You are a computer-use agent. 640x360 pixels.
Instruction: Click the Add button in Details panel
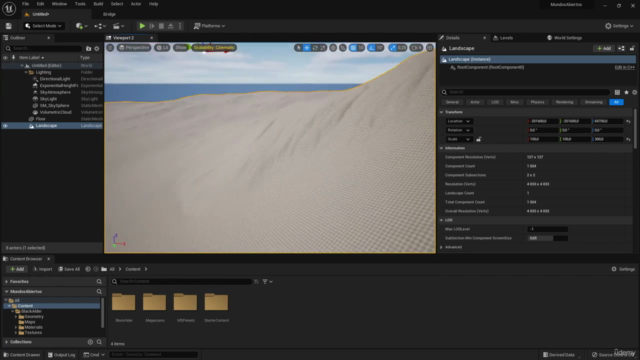click(x=604, y=48)
